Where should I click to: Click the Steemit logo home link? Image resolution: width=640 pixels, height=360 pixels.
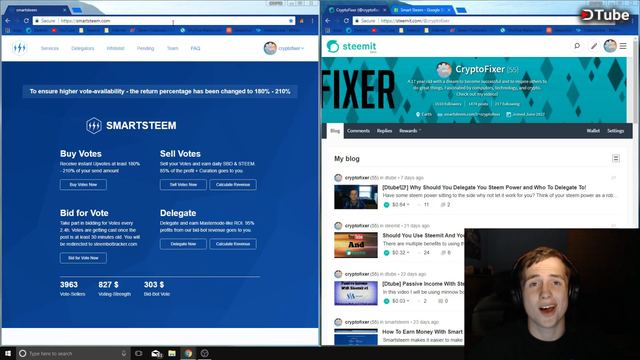(351, 47)
